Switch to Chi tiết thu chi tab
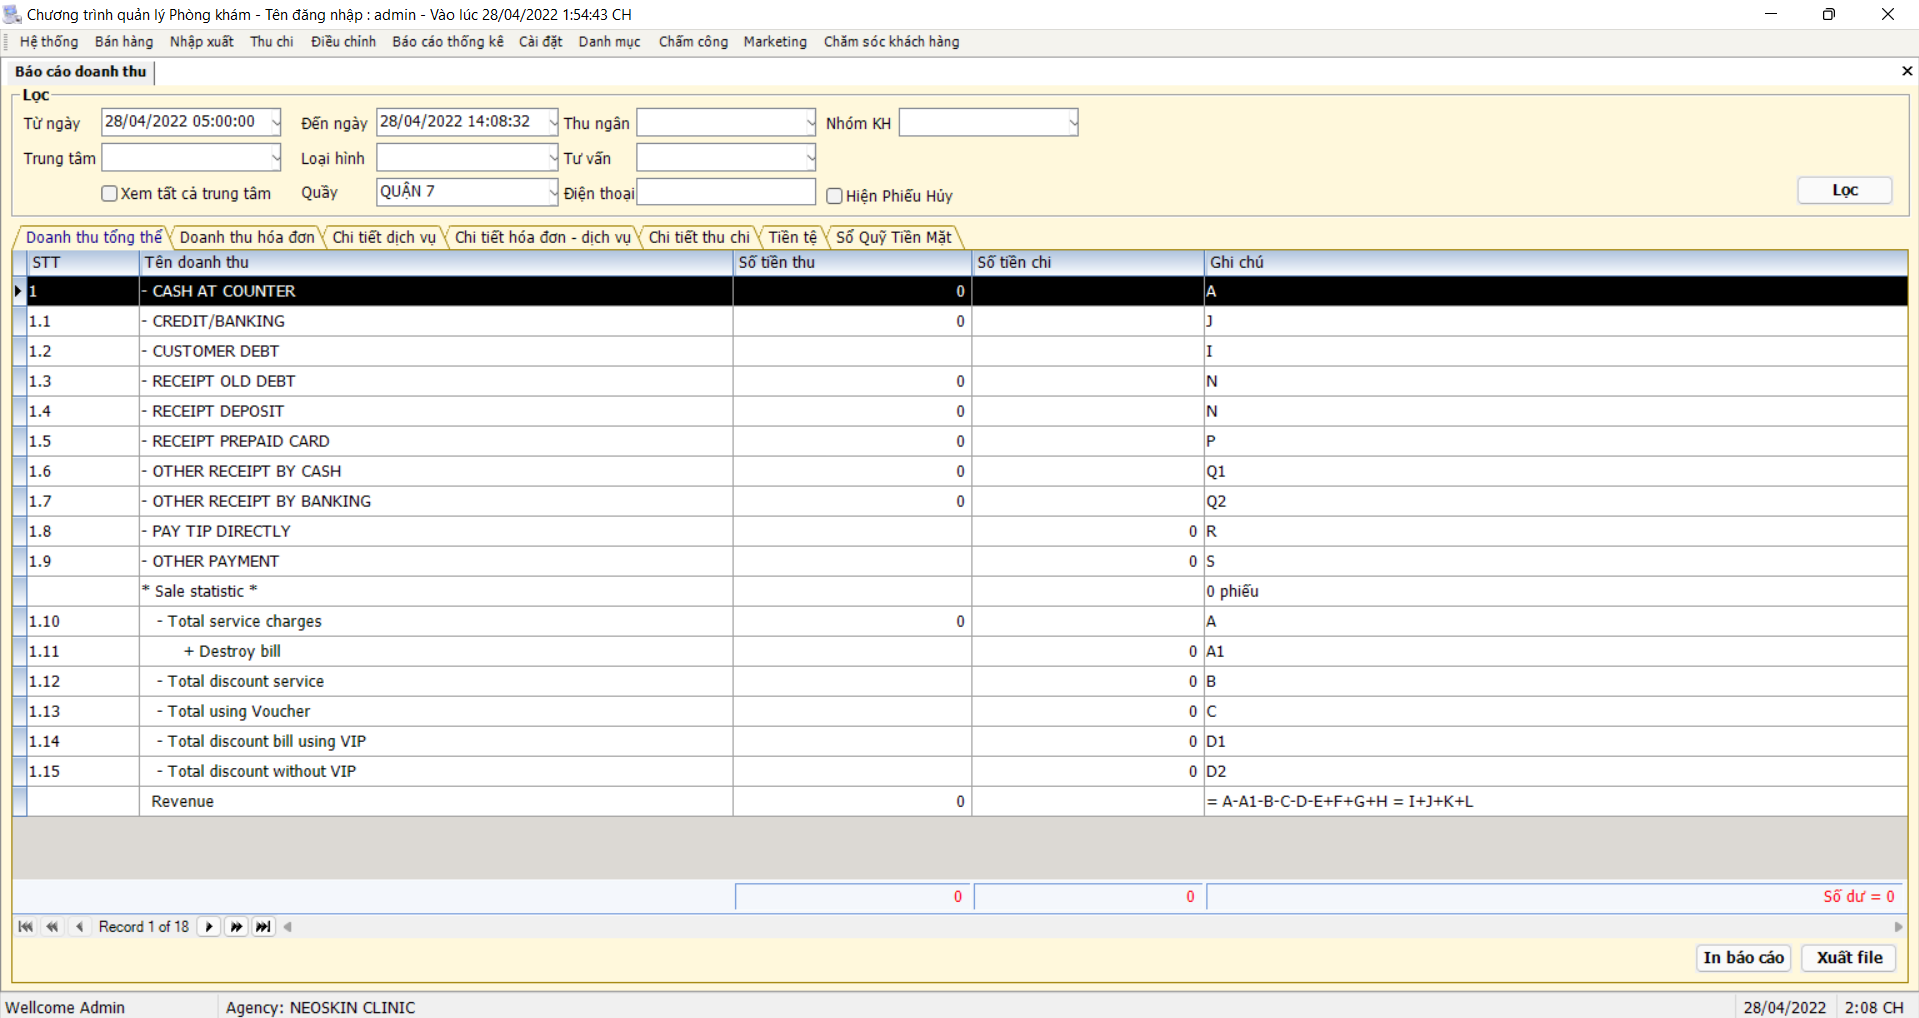Viewport: 1919px width, 1018px height. coord(698,237)
